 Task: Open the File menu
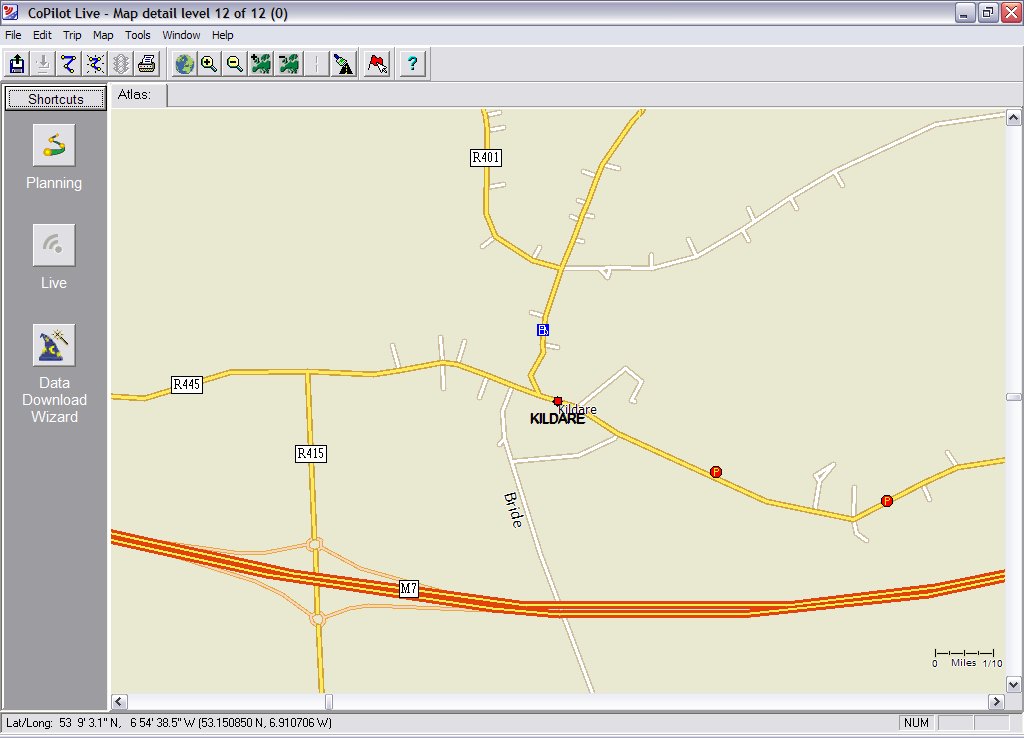(x=13, y=35)
